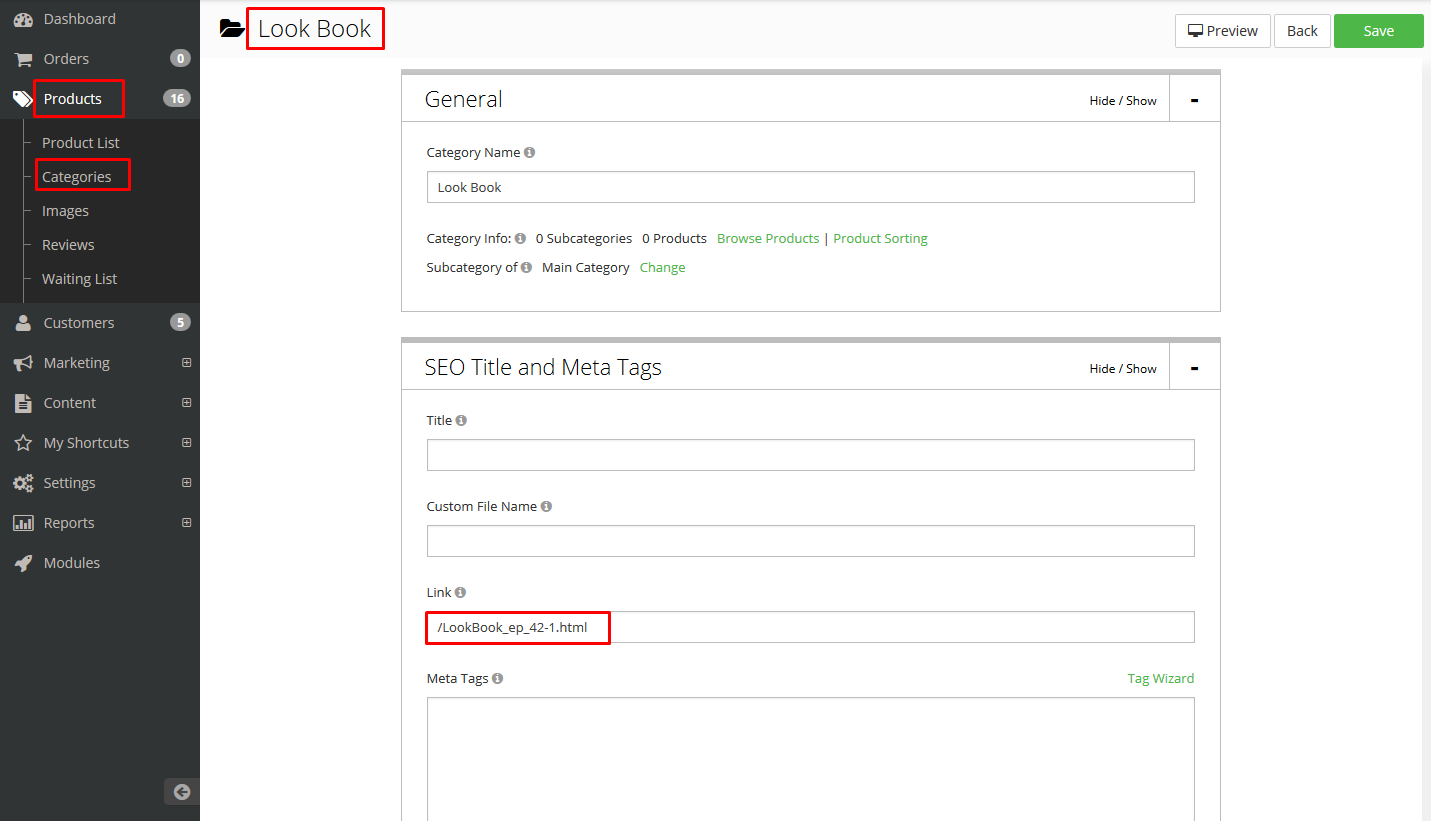
Task: Click the Orders shopping cart icon
Action: [x=23, y=59]
